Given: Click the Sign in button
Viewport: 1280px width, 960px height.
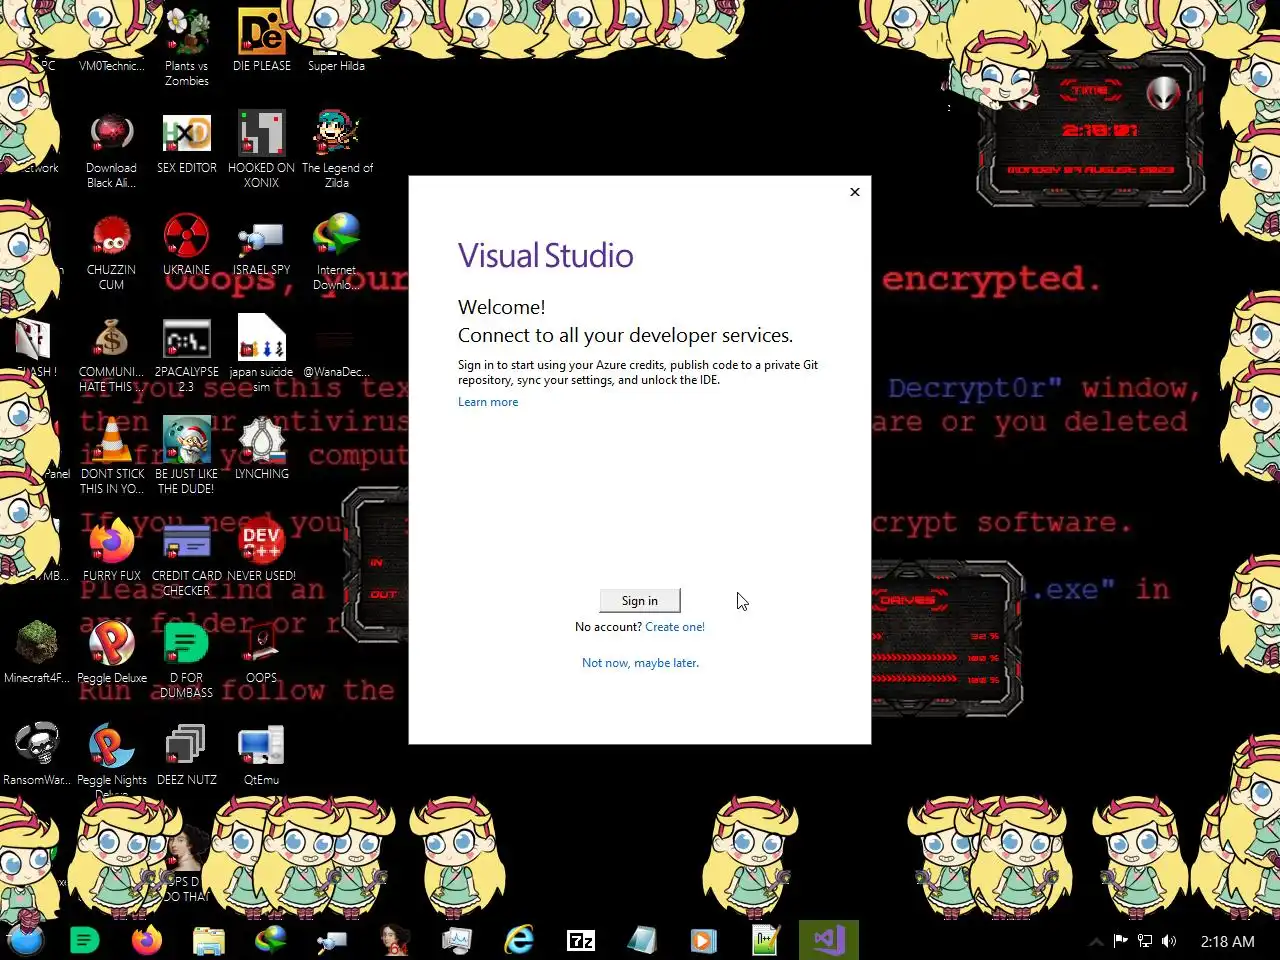Looking at the screenshot, I should 640,600.
